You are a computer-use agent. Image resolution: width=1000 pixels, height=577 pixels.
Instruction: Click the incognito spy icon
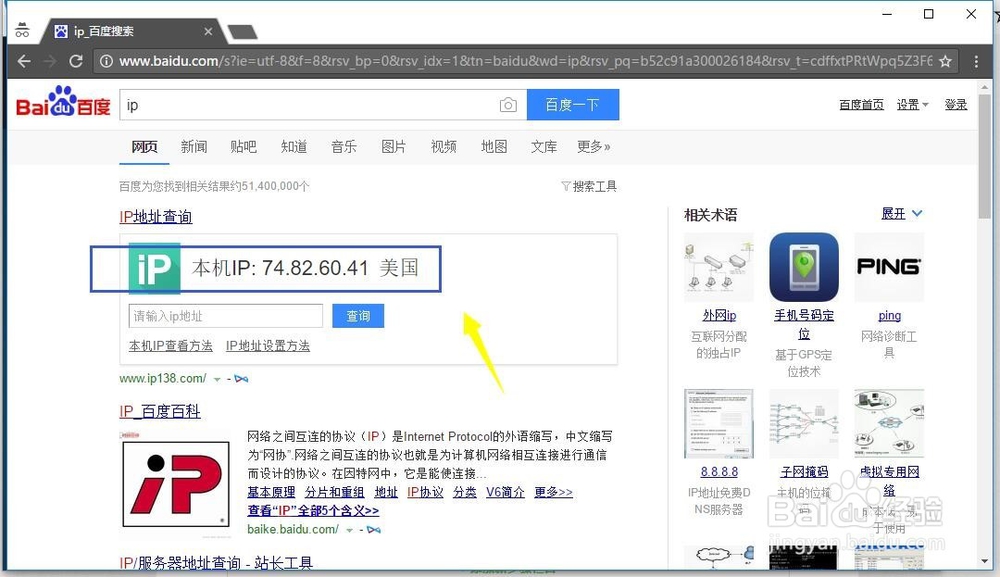click(22, 30)
